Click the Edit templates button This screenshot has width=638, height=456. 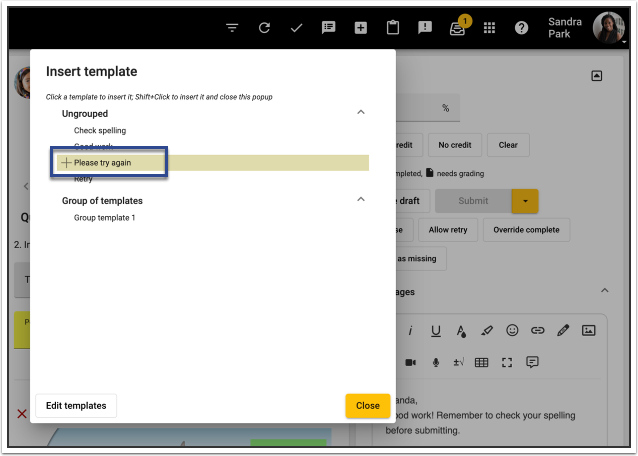click(x=76, y=406)
